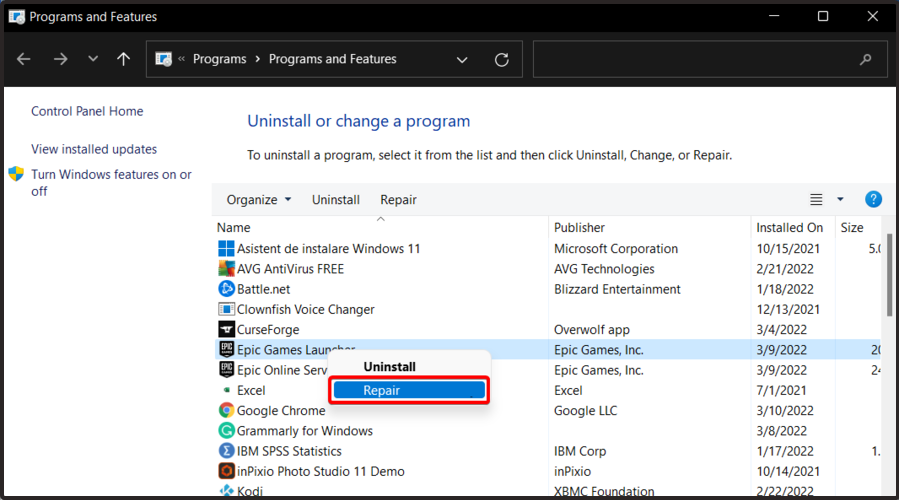Expand the view options dropdown arrow
Screen dimensions: 899x500
(x=840, y=200)
